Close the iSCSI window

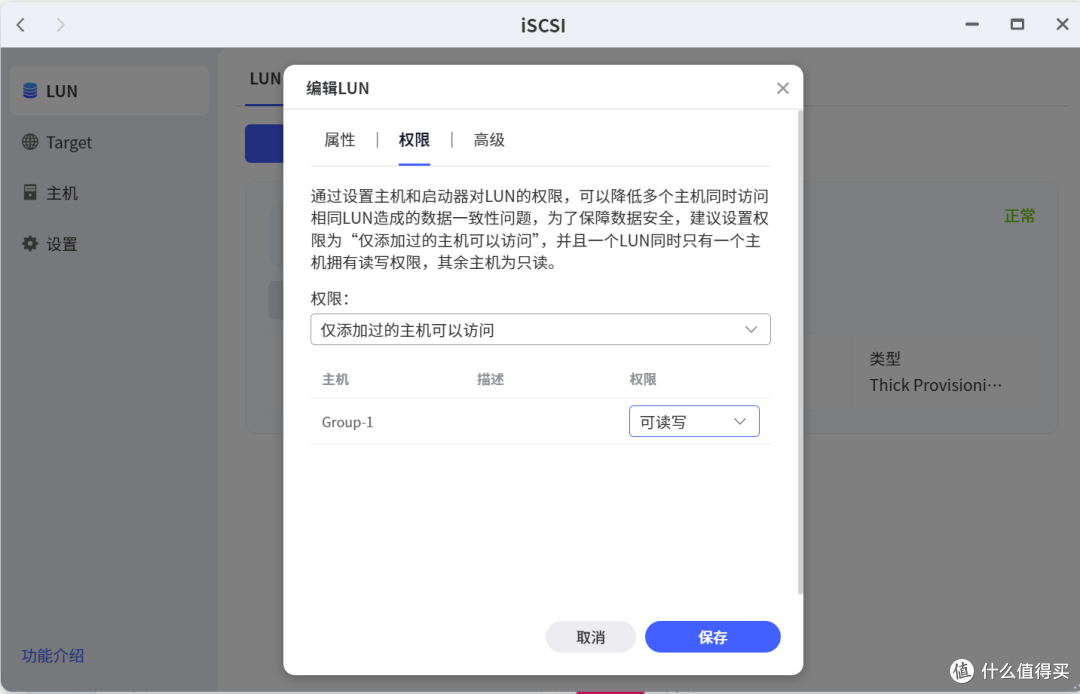click(x=1062, y=25)
